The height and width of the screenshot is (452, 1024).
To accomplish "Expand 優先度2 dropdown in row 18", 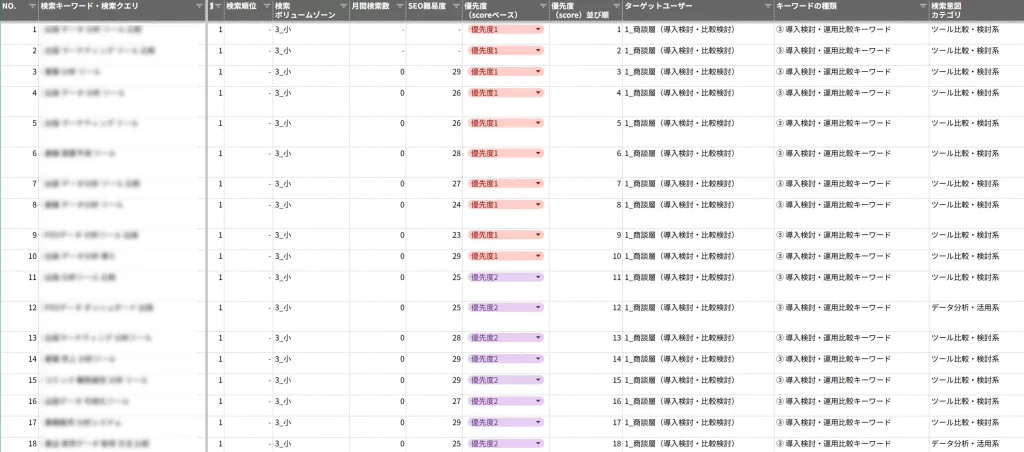I will (x=539, y=443).
